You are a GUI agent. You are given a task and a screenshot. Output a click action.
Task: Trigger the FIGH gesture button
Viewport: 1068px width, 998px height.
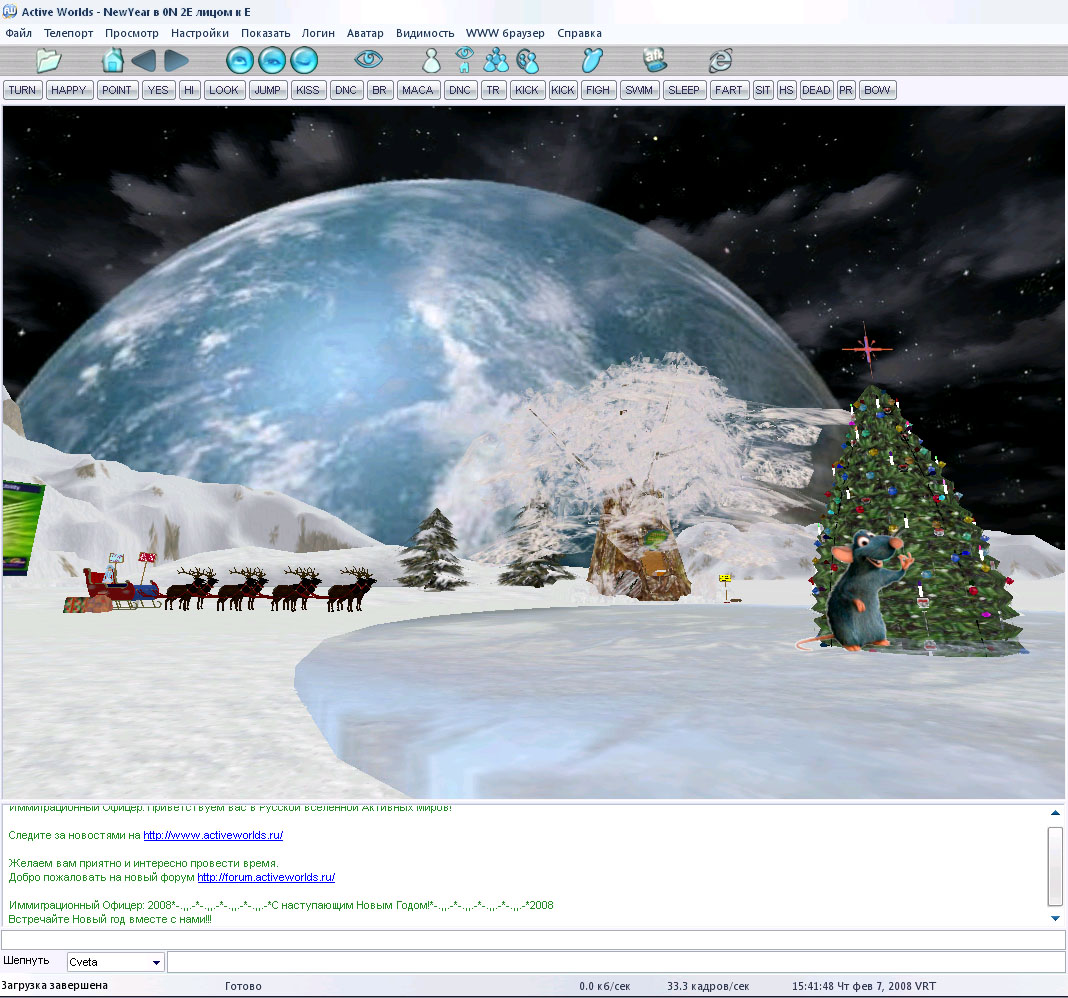click(599, 90)
